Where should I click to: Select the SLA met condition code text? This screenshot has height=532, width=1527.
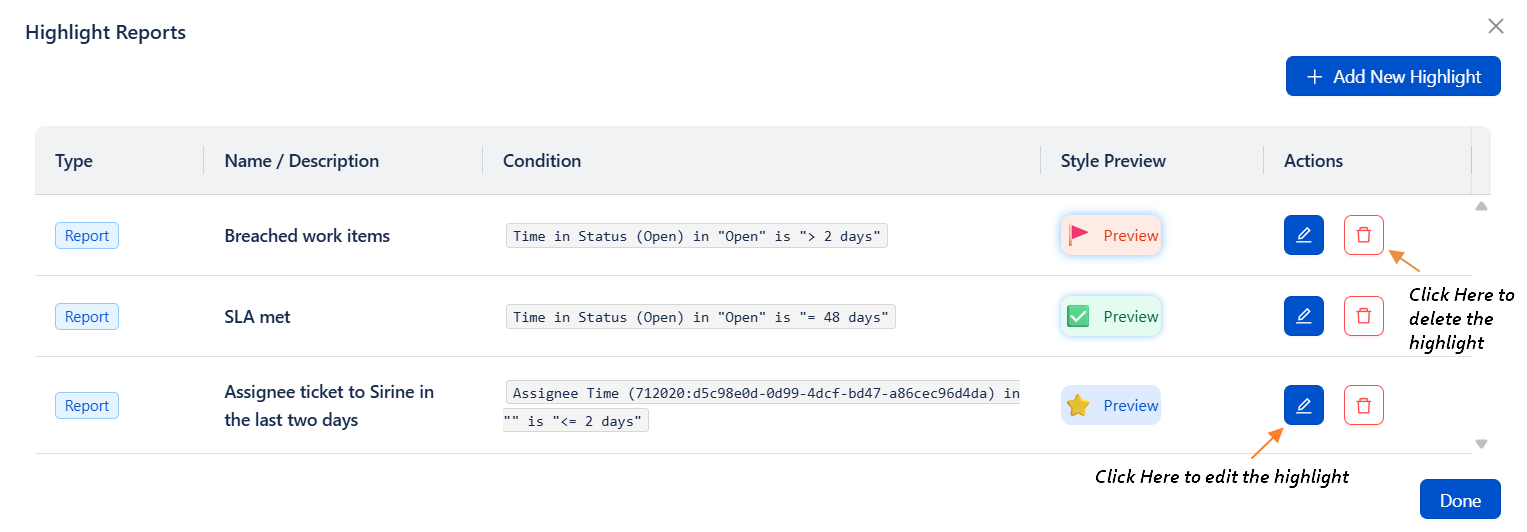tap(700, 318)
